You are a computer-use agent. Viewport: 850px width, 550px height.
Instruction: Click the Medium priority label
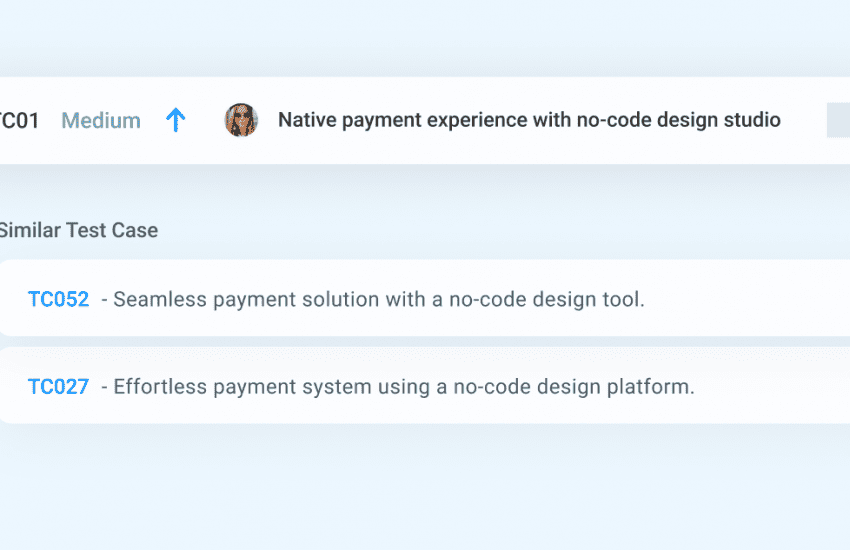(101, 121)
